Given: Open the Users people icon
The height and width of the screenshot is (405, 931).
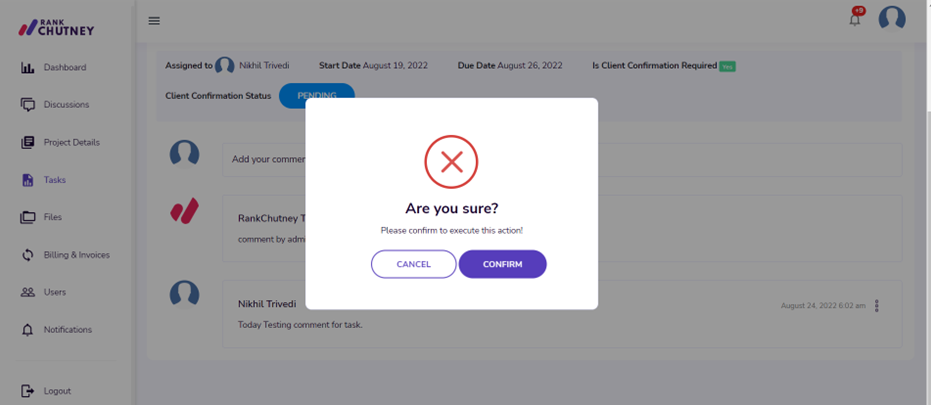Looking at the screenshot, I should 27,292.
